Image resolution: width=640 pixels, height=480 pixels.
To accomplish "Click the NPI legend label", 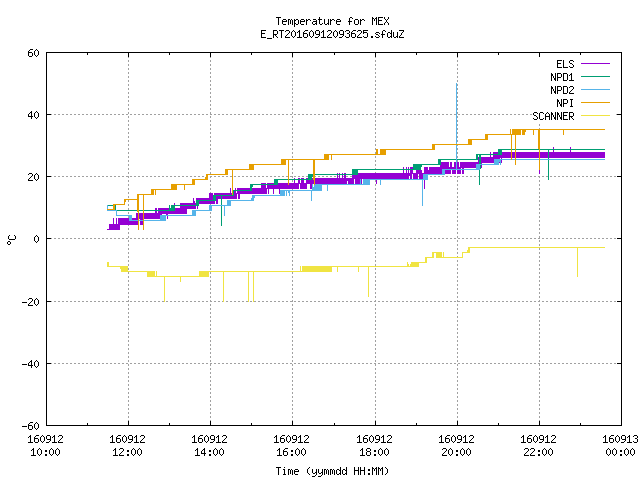I will [x=565, y=103].
